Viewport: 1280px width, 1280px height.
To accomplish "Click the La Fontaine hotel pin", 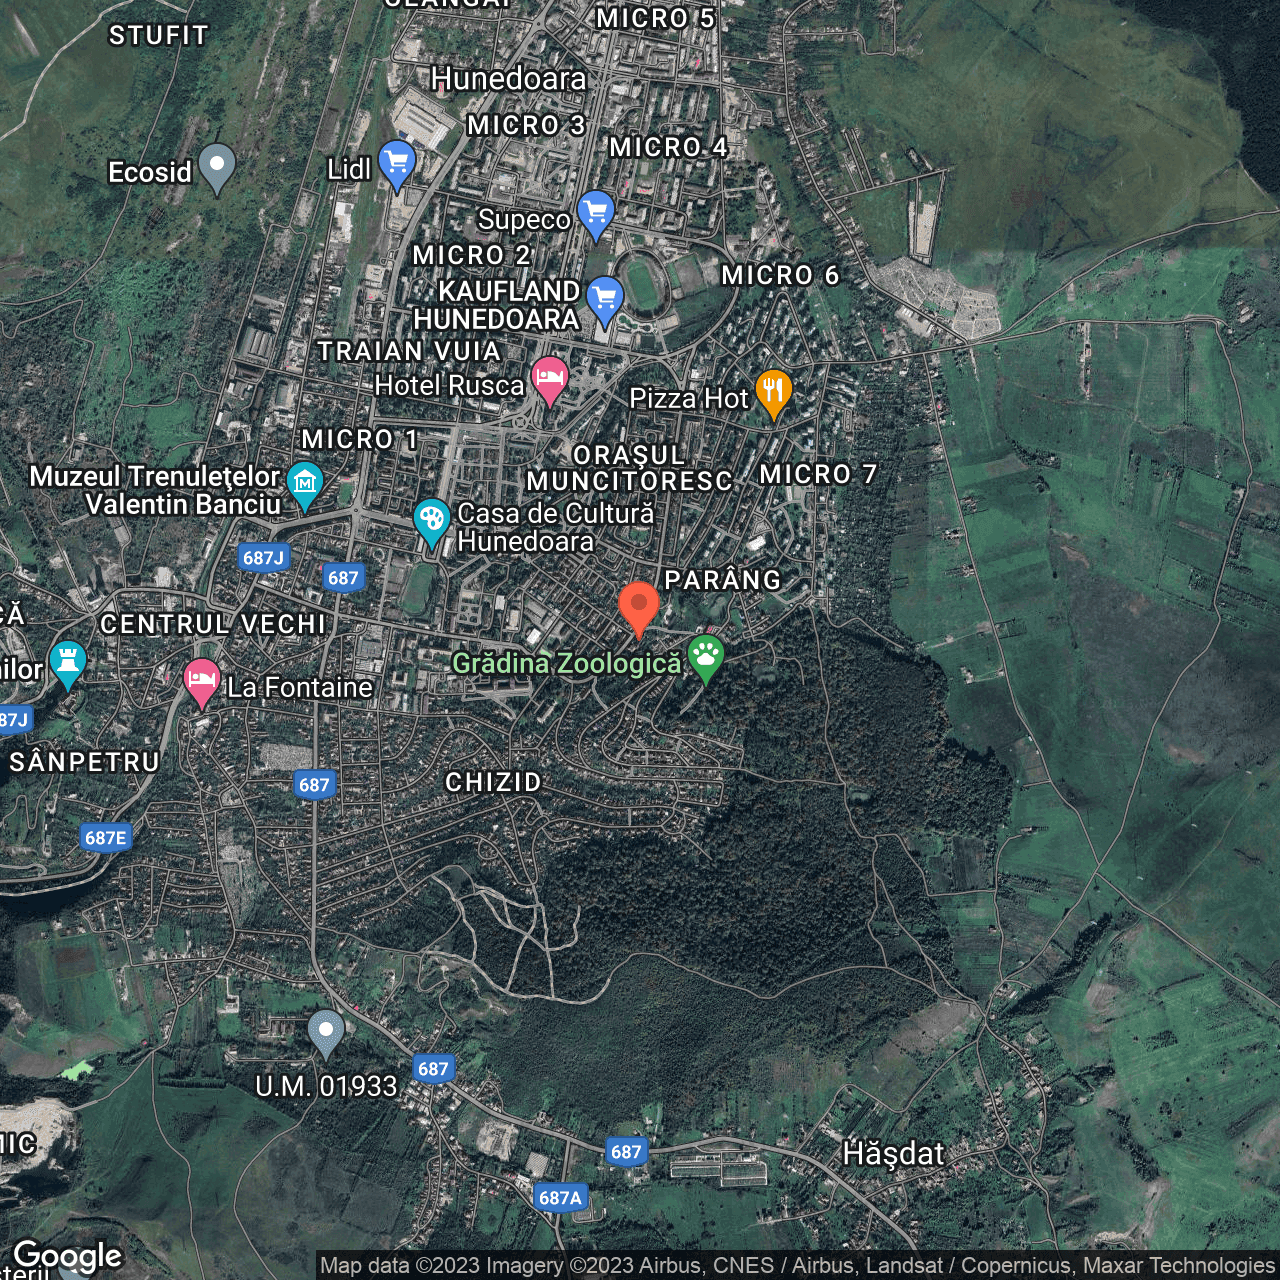I will tap(201, 682).
